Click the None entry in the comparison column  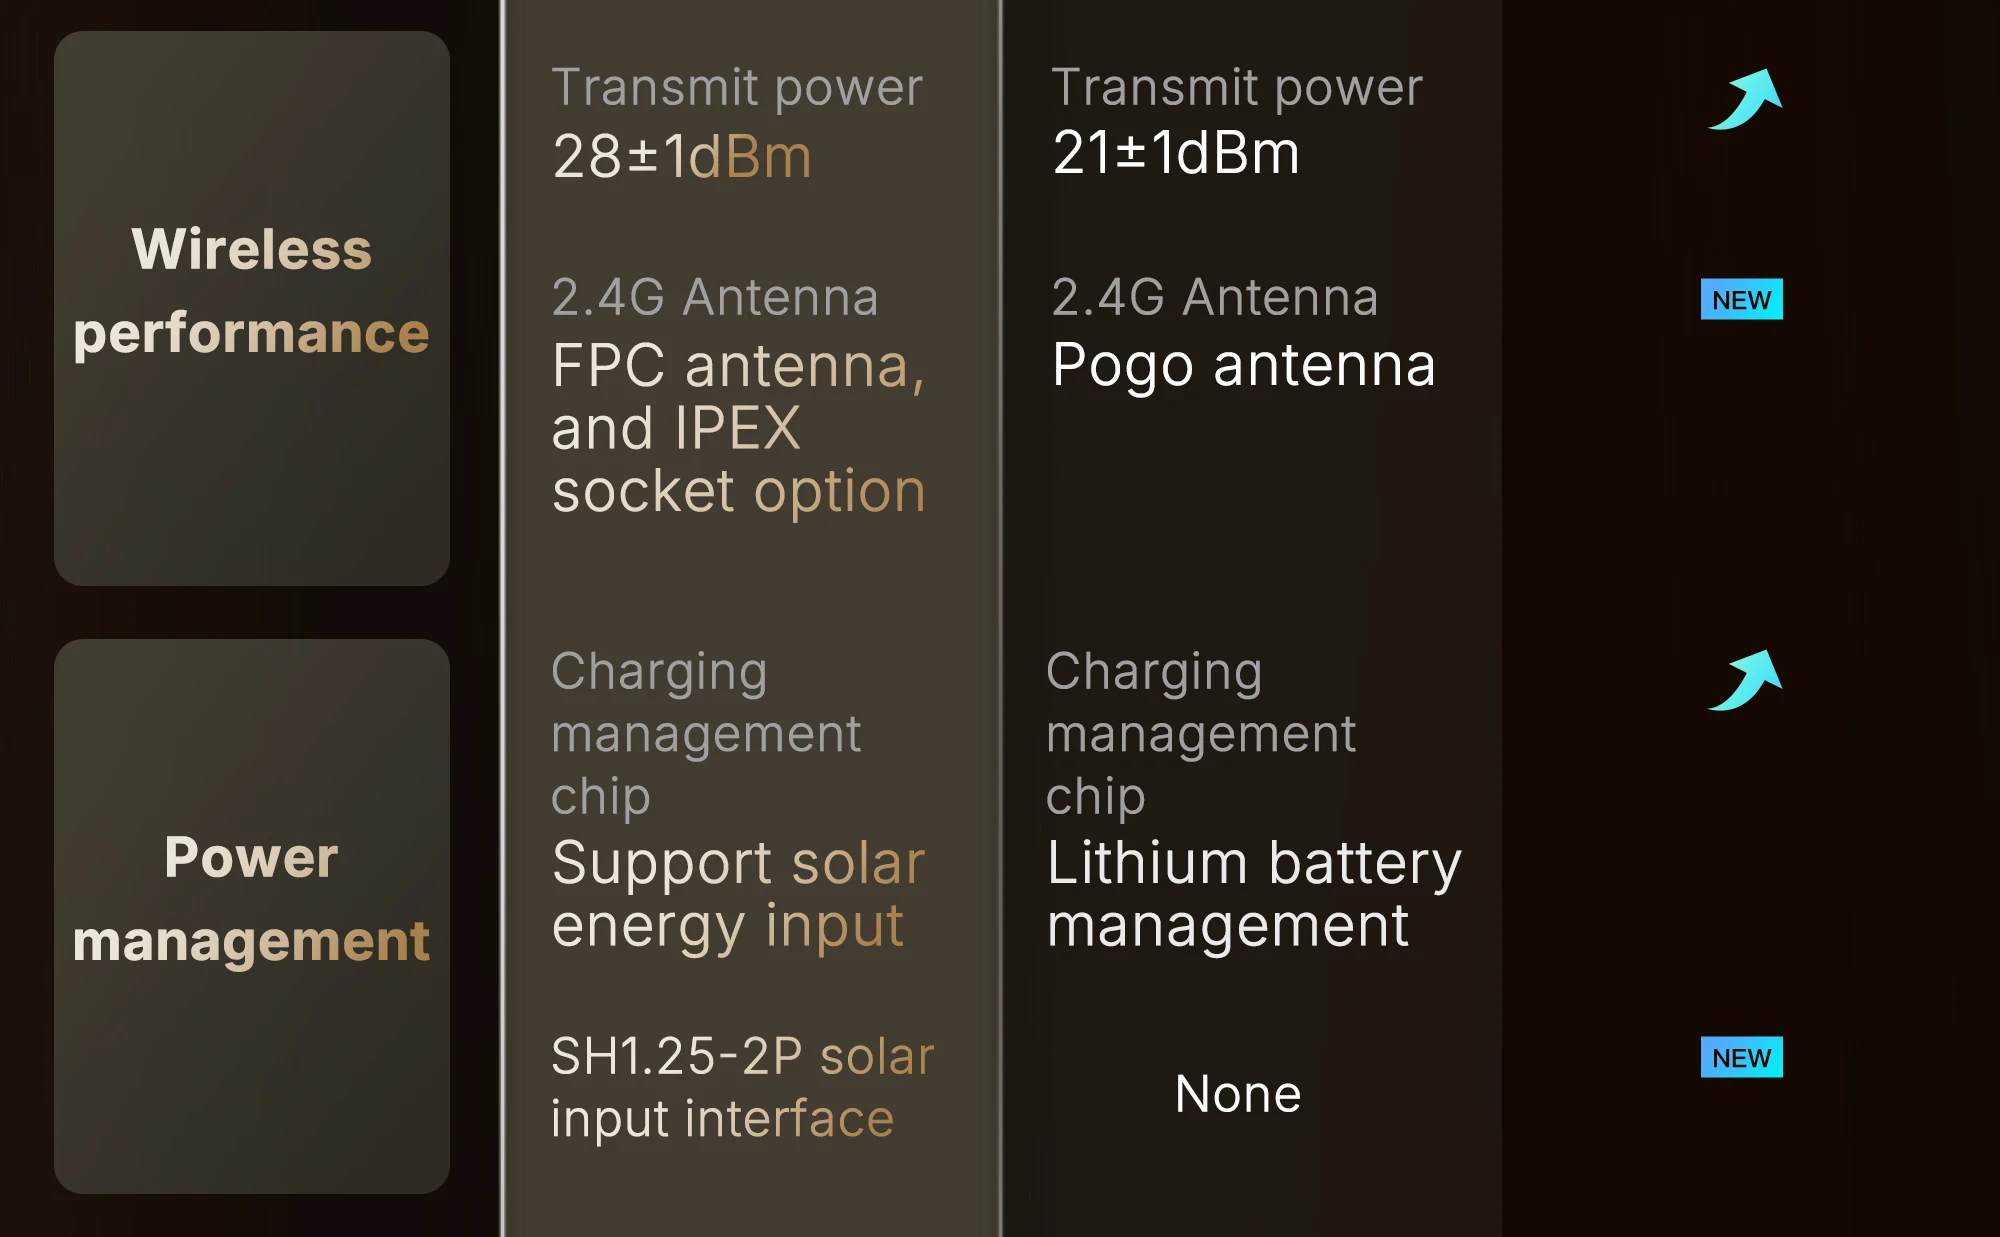[x=1238, y=1094]
